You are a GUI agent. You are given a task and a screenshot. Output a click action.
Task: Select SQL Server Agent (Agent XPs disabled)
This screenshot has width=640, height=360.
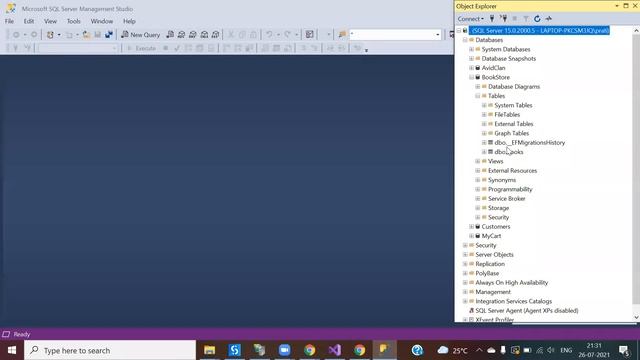pyautogui.click(x=527, y=311)
